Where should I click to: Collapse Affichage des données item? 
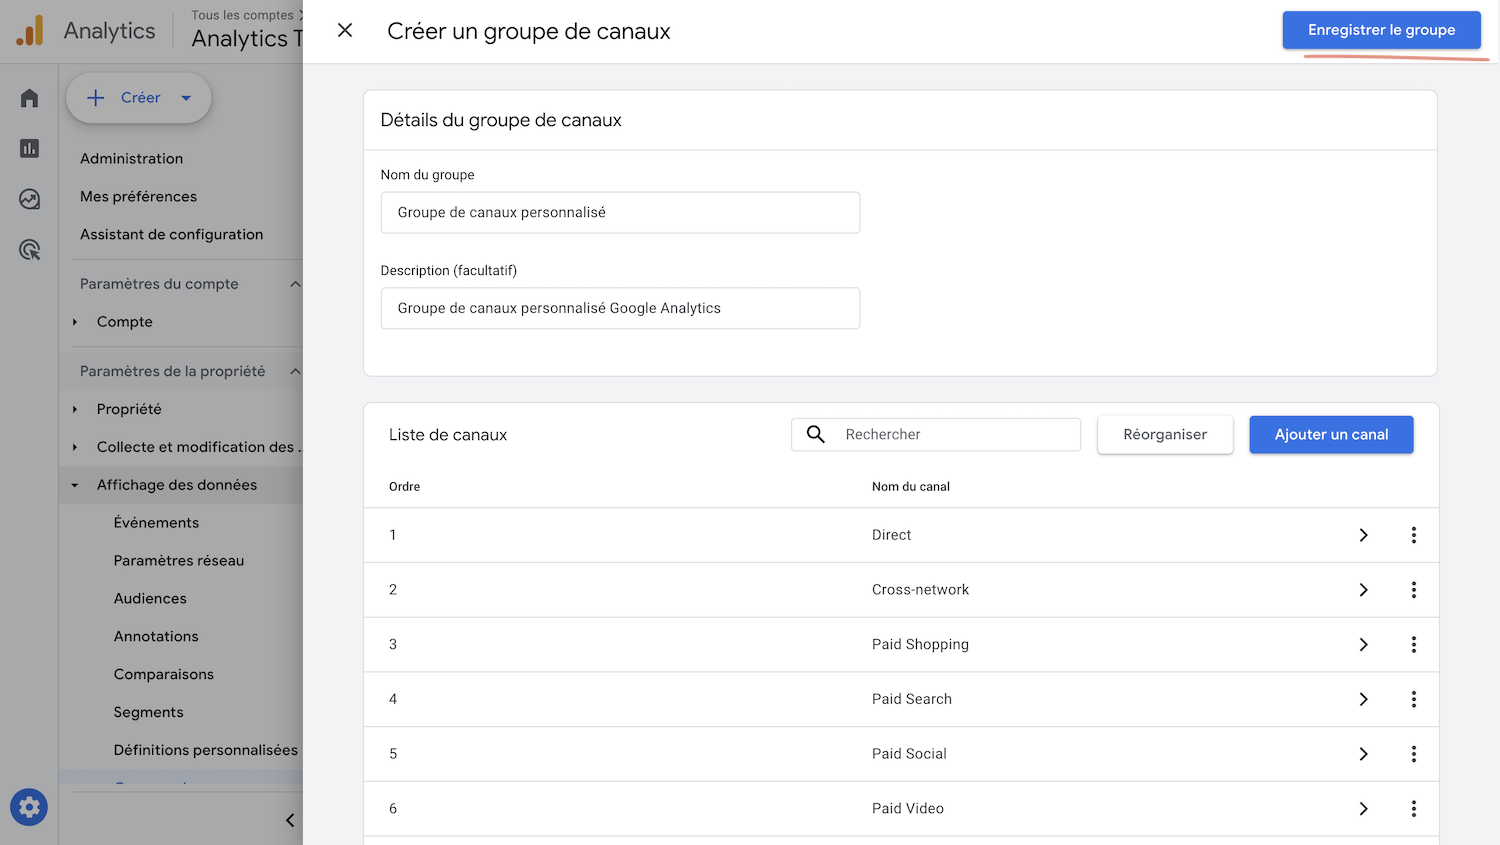(x=75, y=485)
